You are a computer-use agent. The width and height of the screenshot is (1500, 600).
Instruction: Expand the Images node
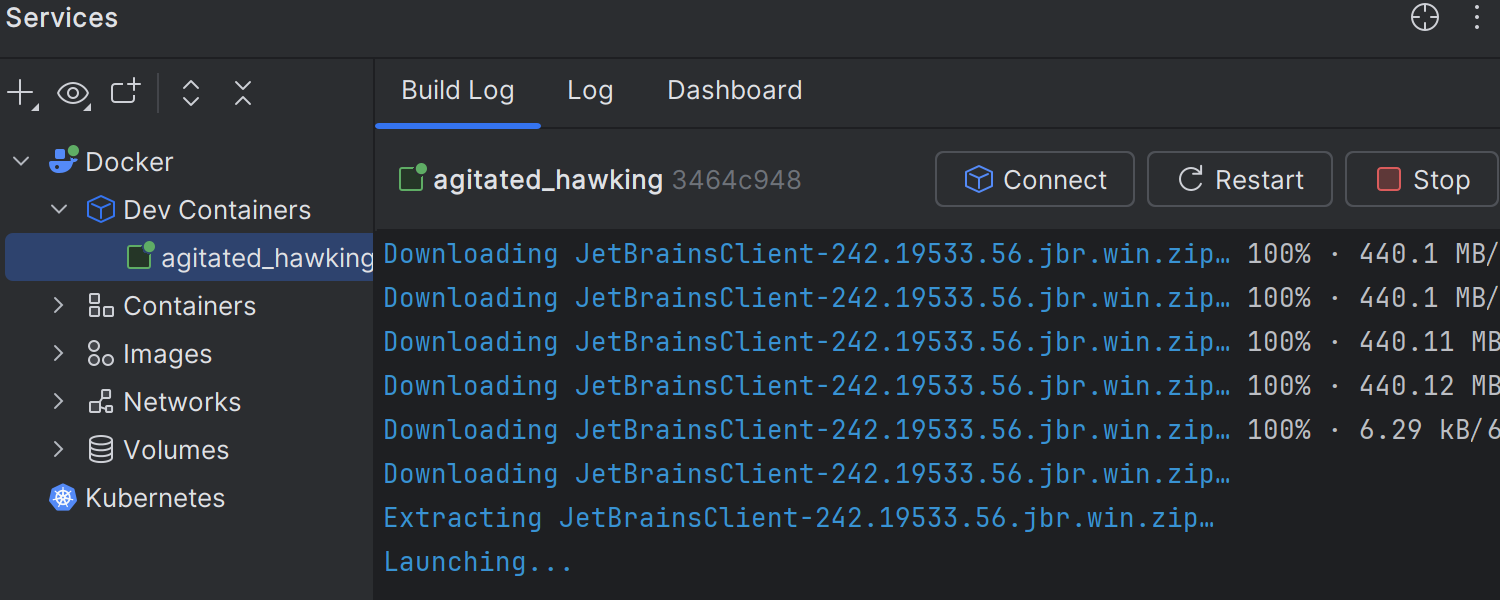pos(59,353)
